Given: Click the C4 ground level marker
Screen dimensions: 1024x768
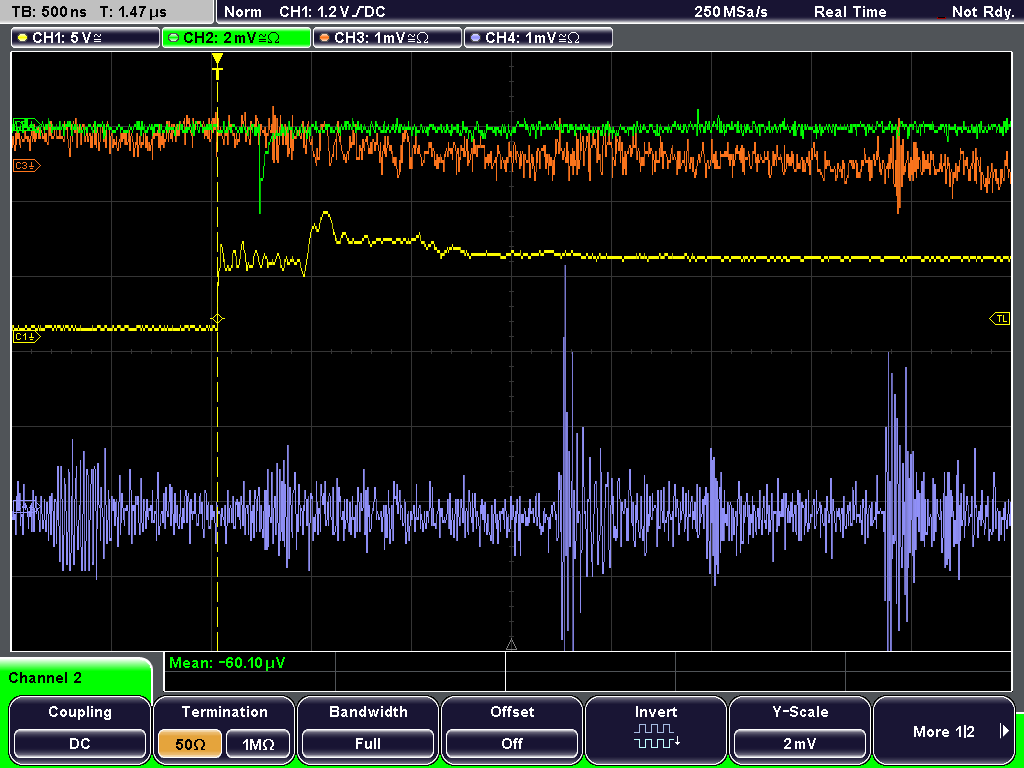Looking at the screenshot, I should tap(27, 506).
